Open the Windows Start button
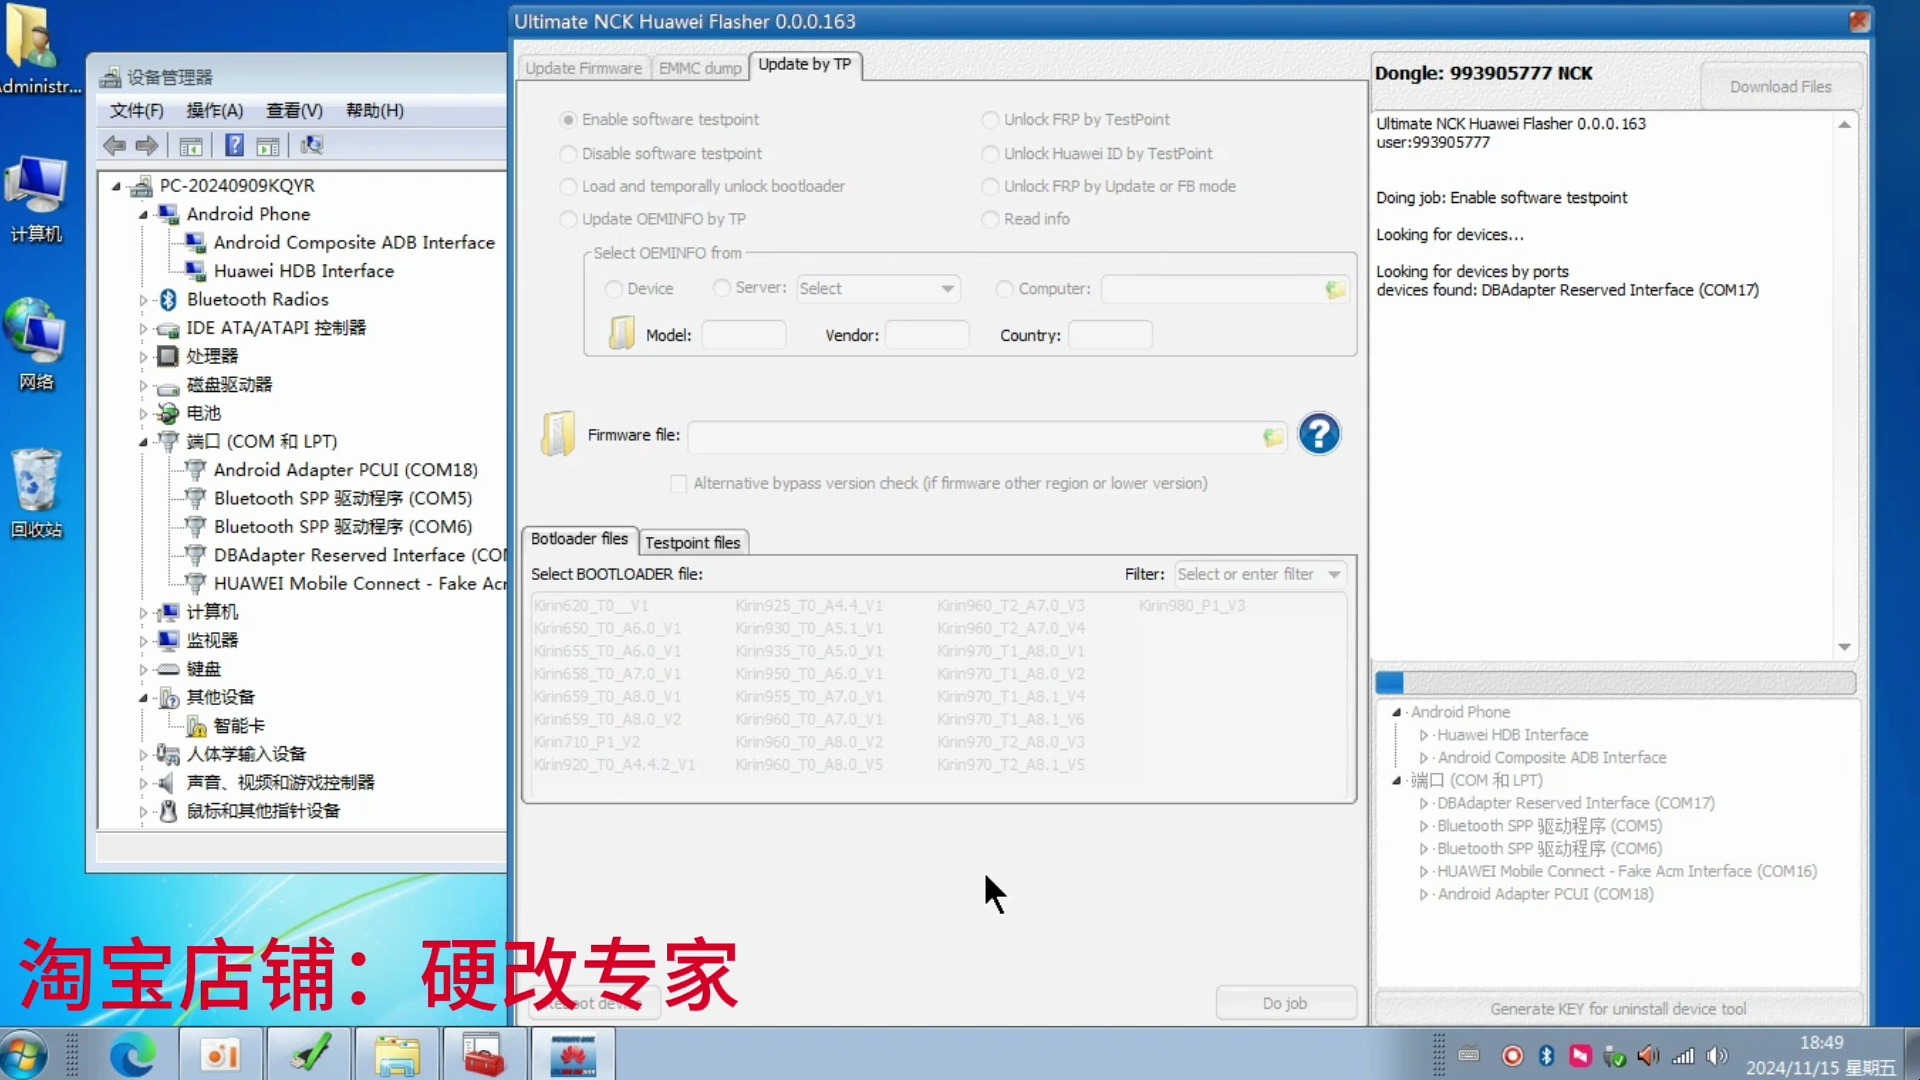 click(24, 1055)
